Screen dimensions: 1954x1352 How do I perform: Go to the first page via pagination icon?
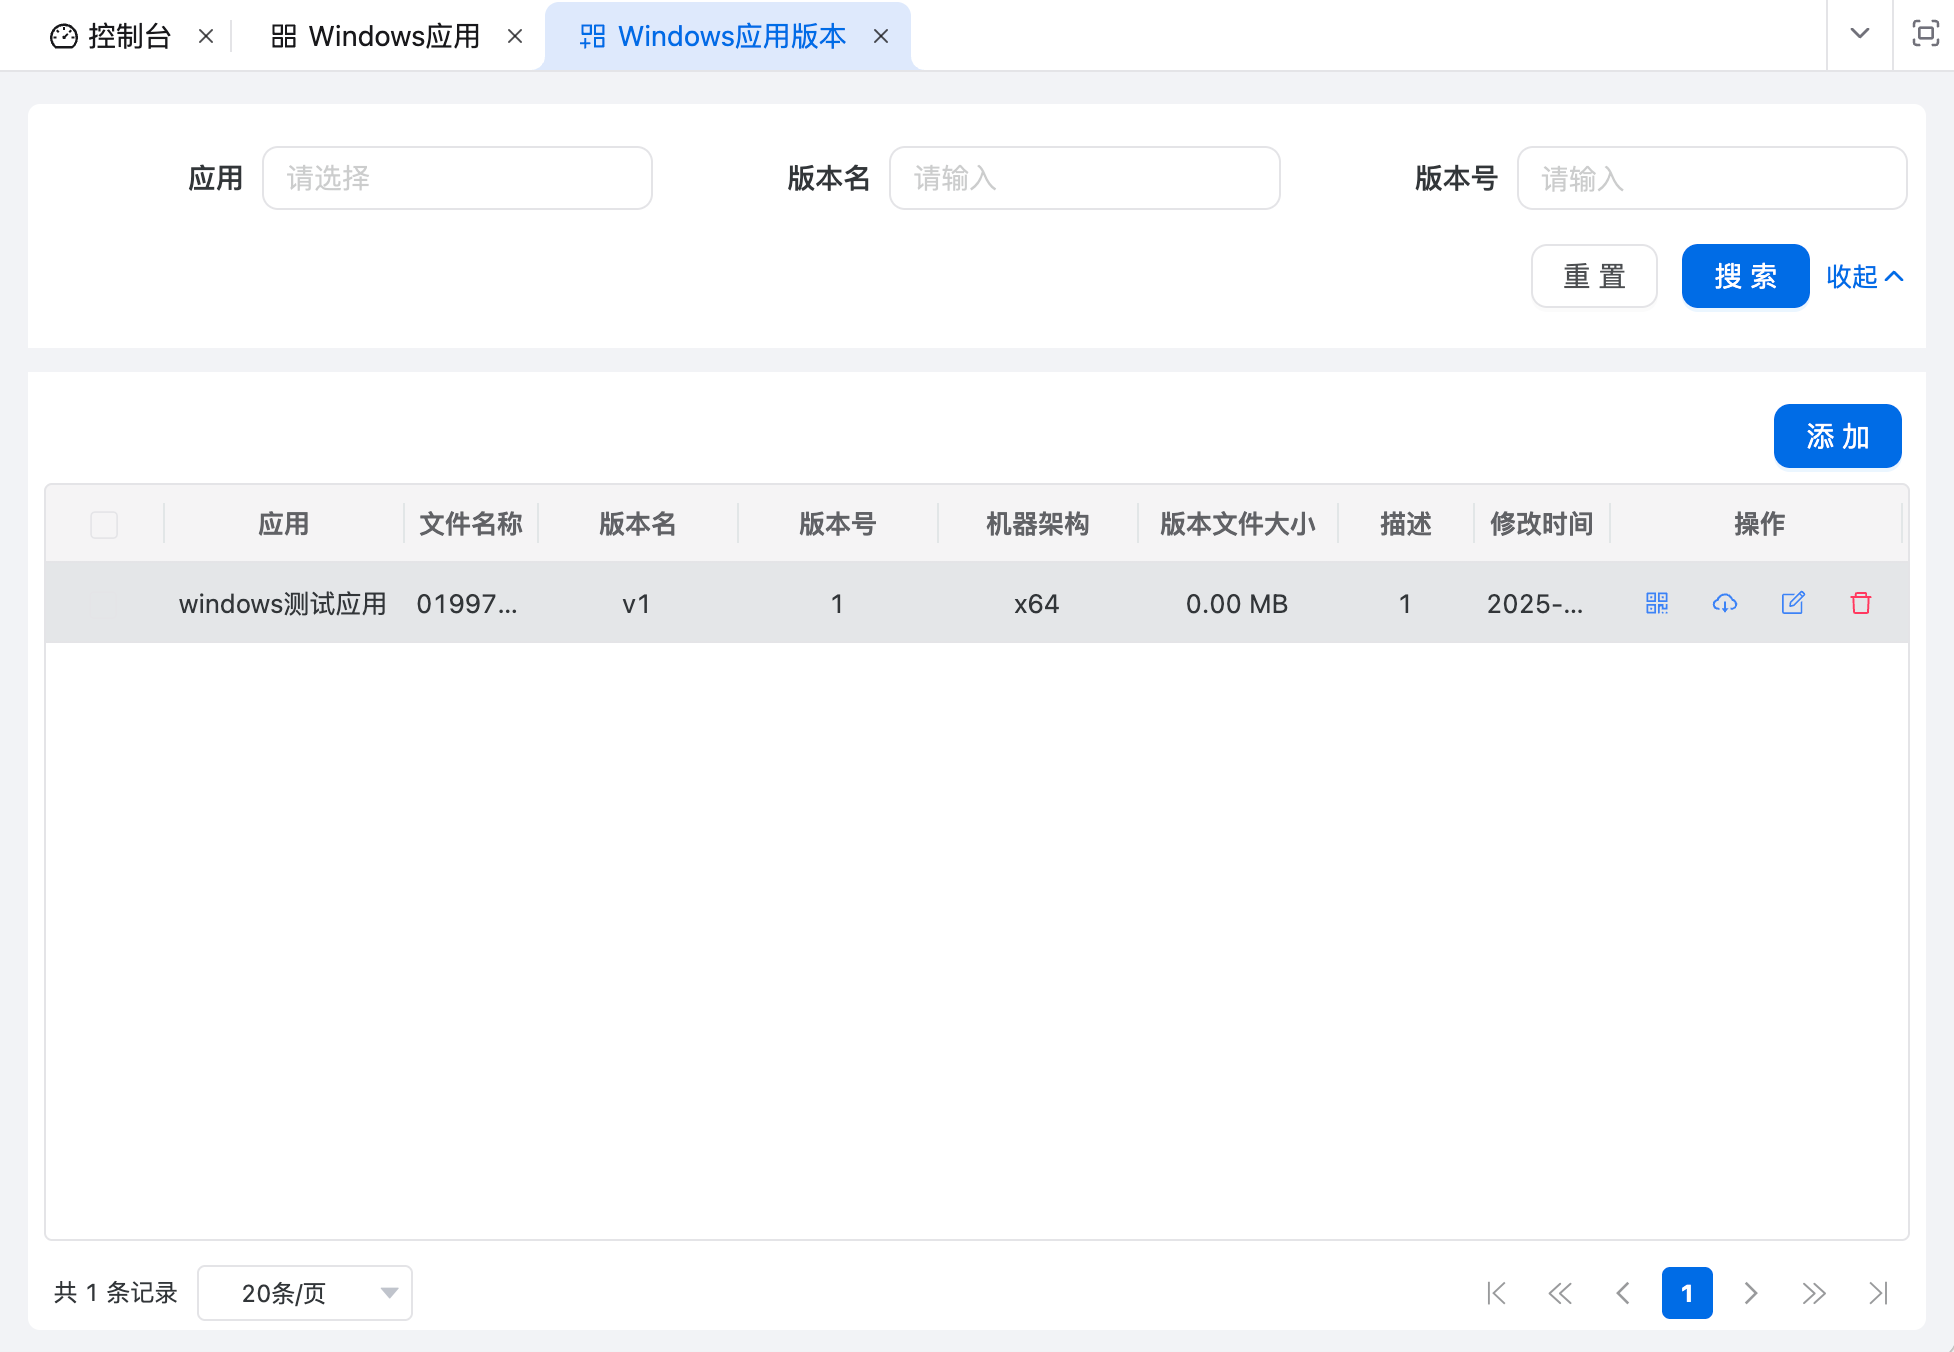(x=1496, y=1293)
